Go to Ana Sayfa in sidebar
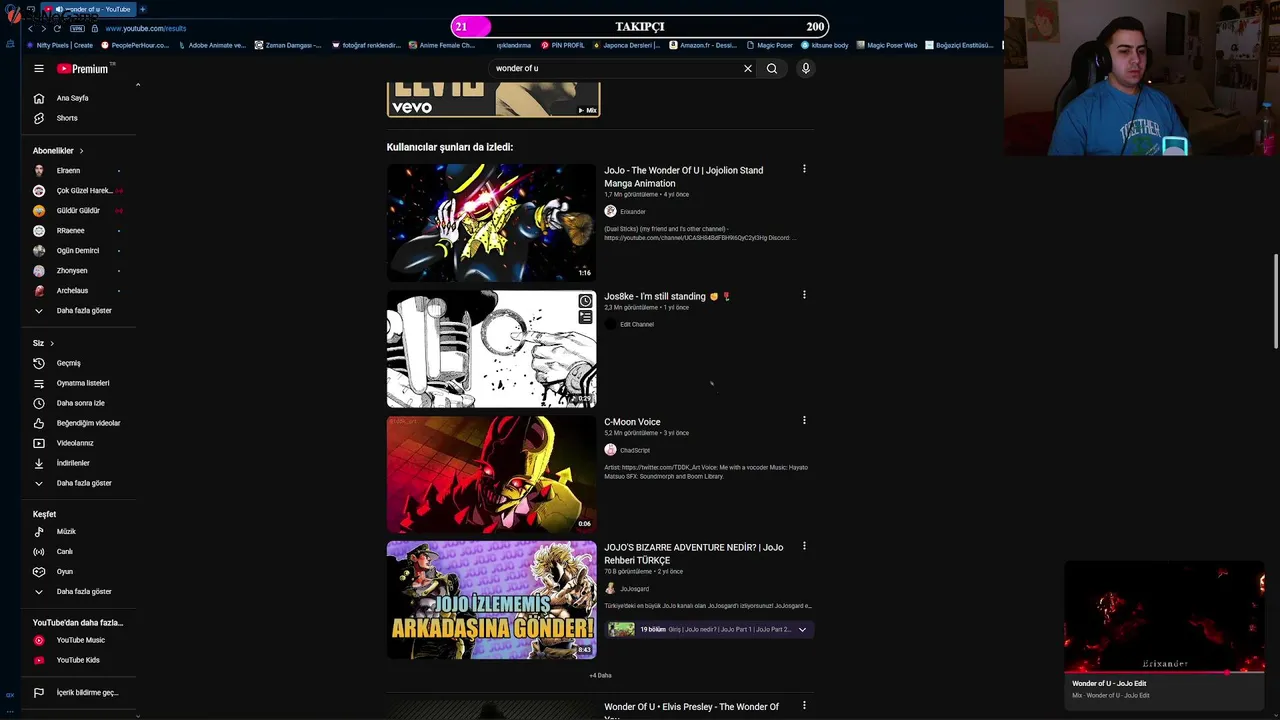Viewport: 1280px width, 720px height. tap(78, 98)
